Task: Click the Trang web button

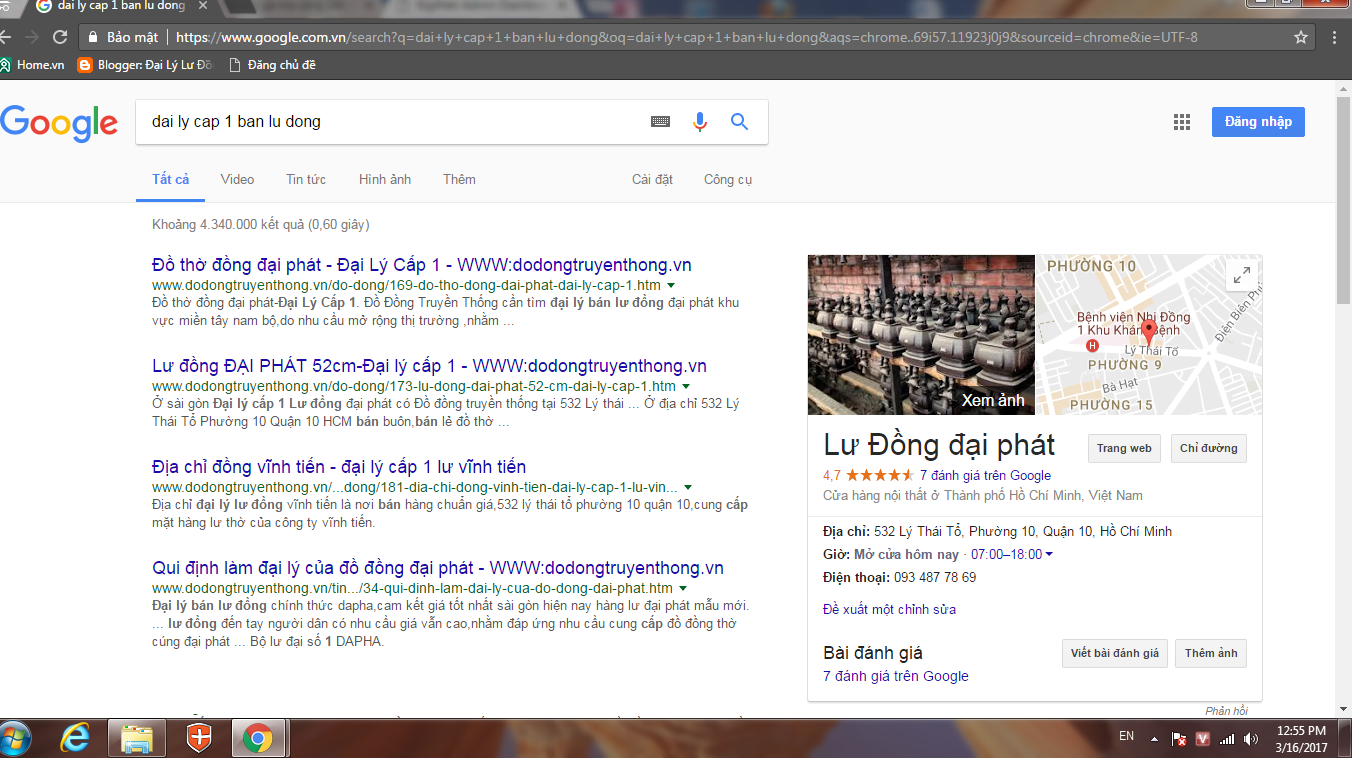Action: (x=1124, y=448)
